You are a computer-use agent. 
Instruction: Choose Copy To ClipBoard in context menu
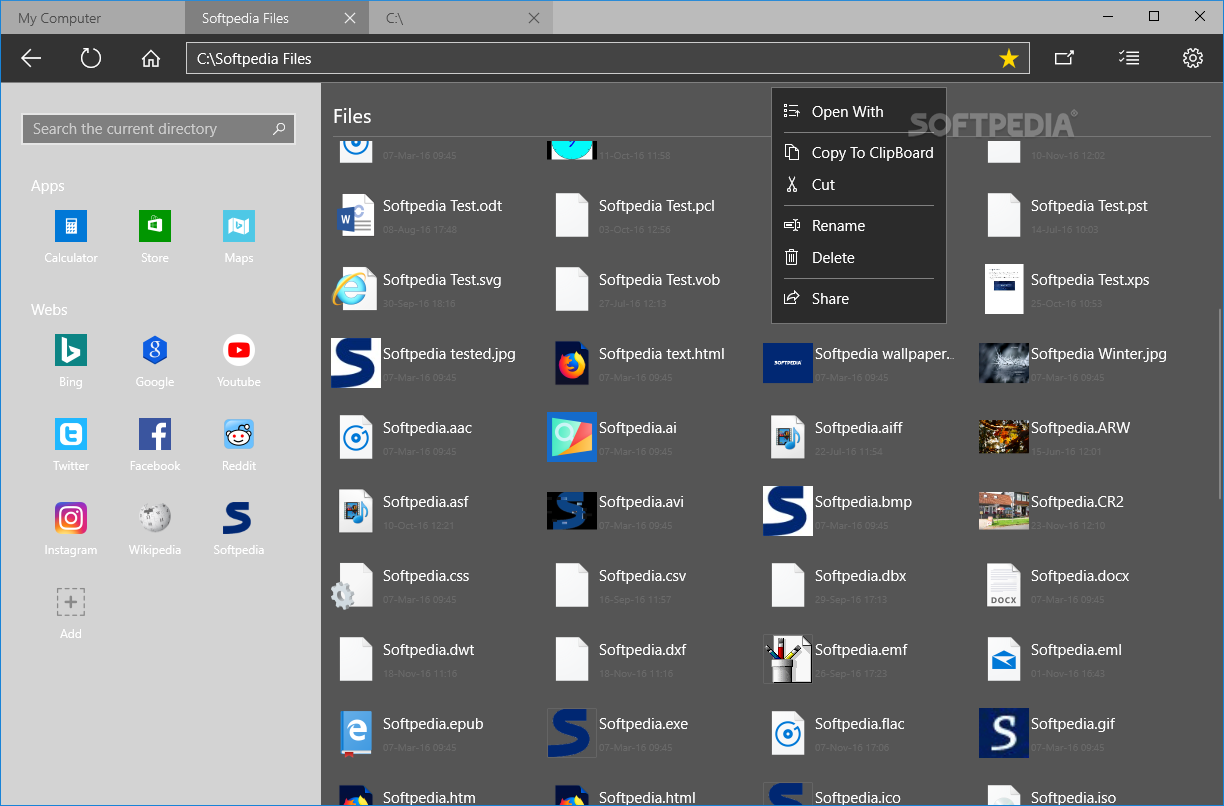point(858,152)
